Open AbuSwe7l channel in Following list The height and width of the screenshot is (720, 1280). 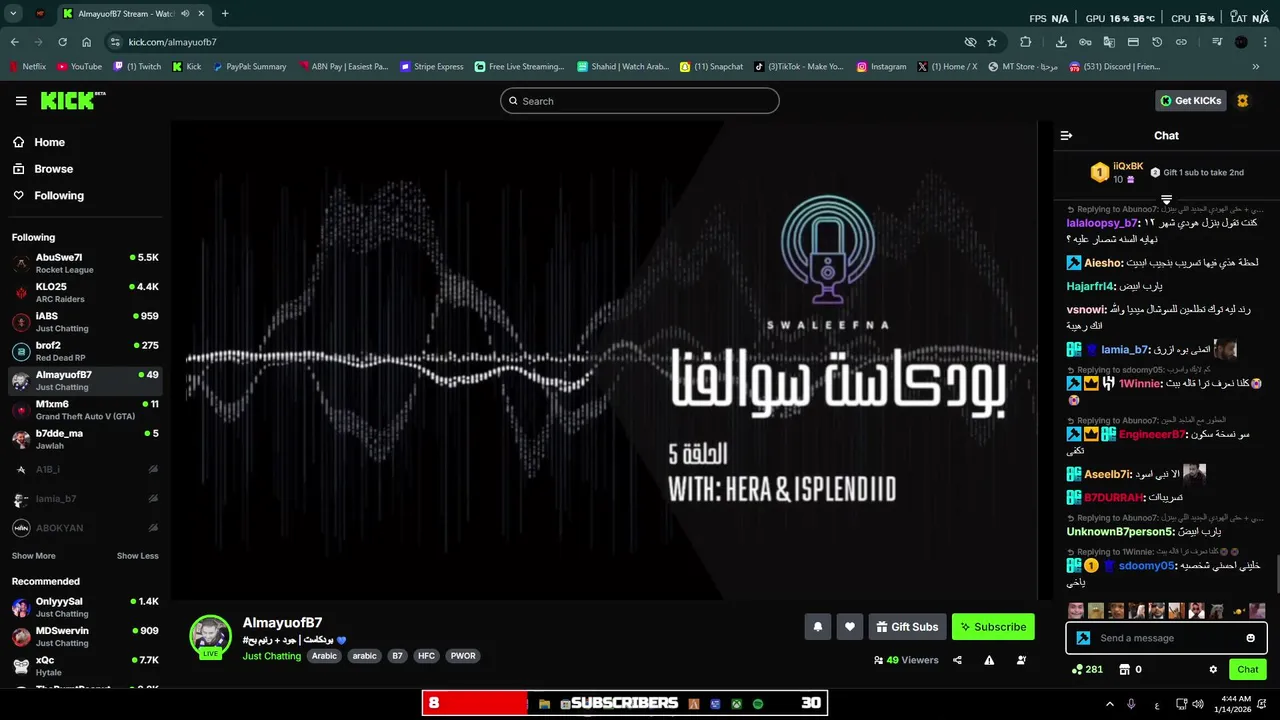coord(85,263)
